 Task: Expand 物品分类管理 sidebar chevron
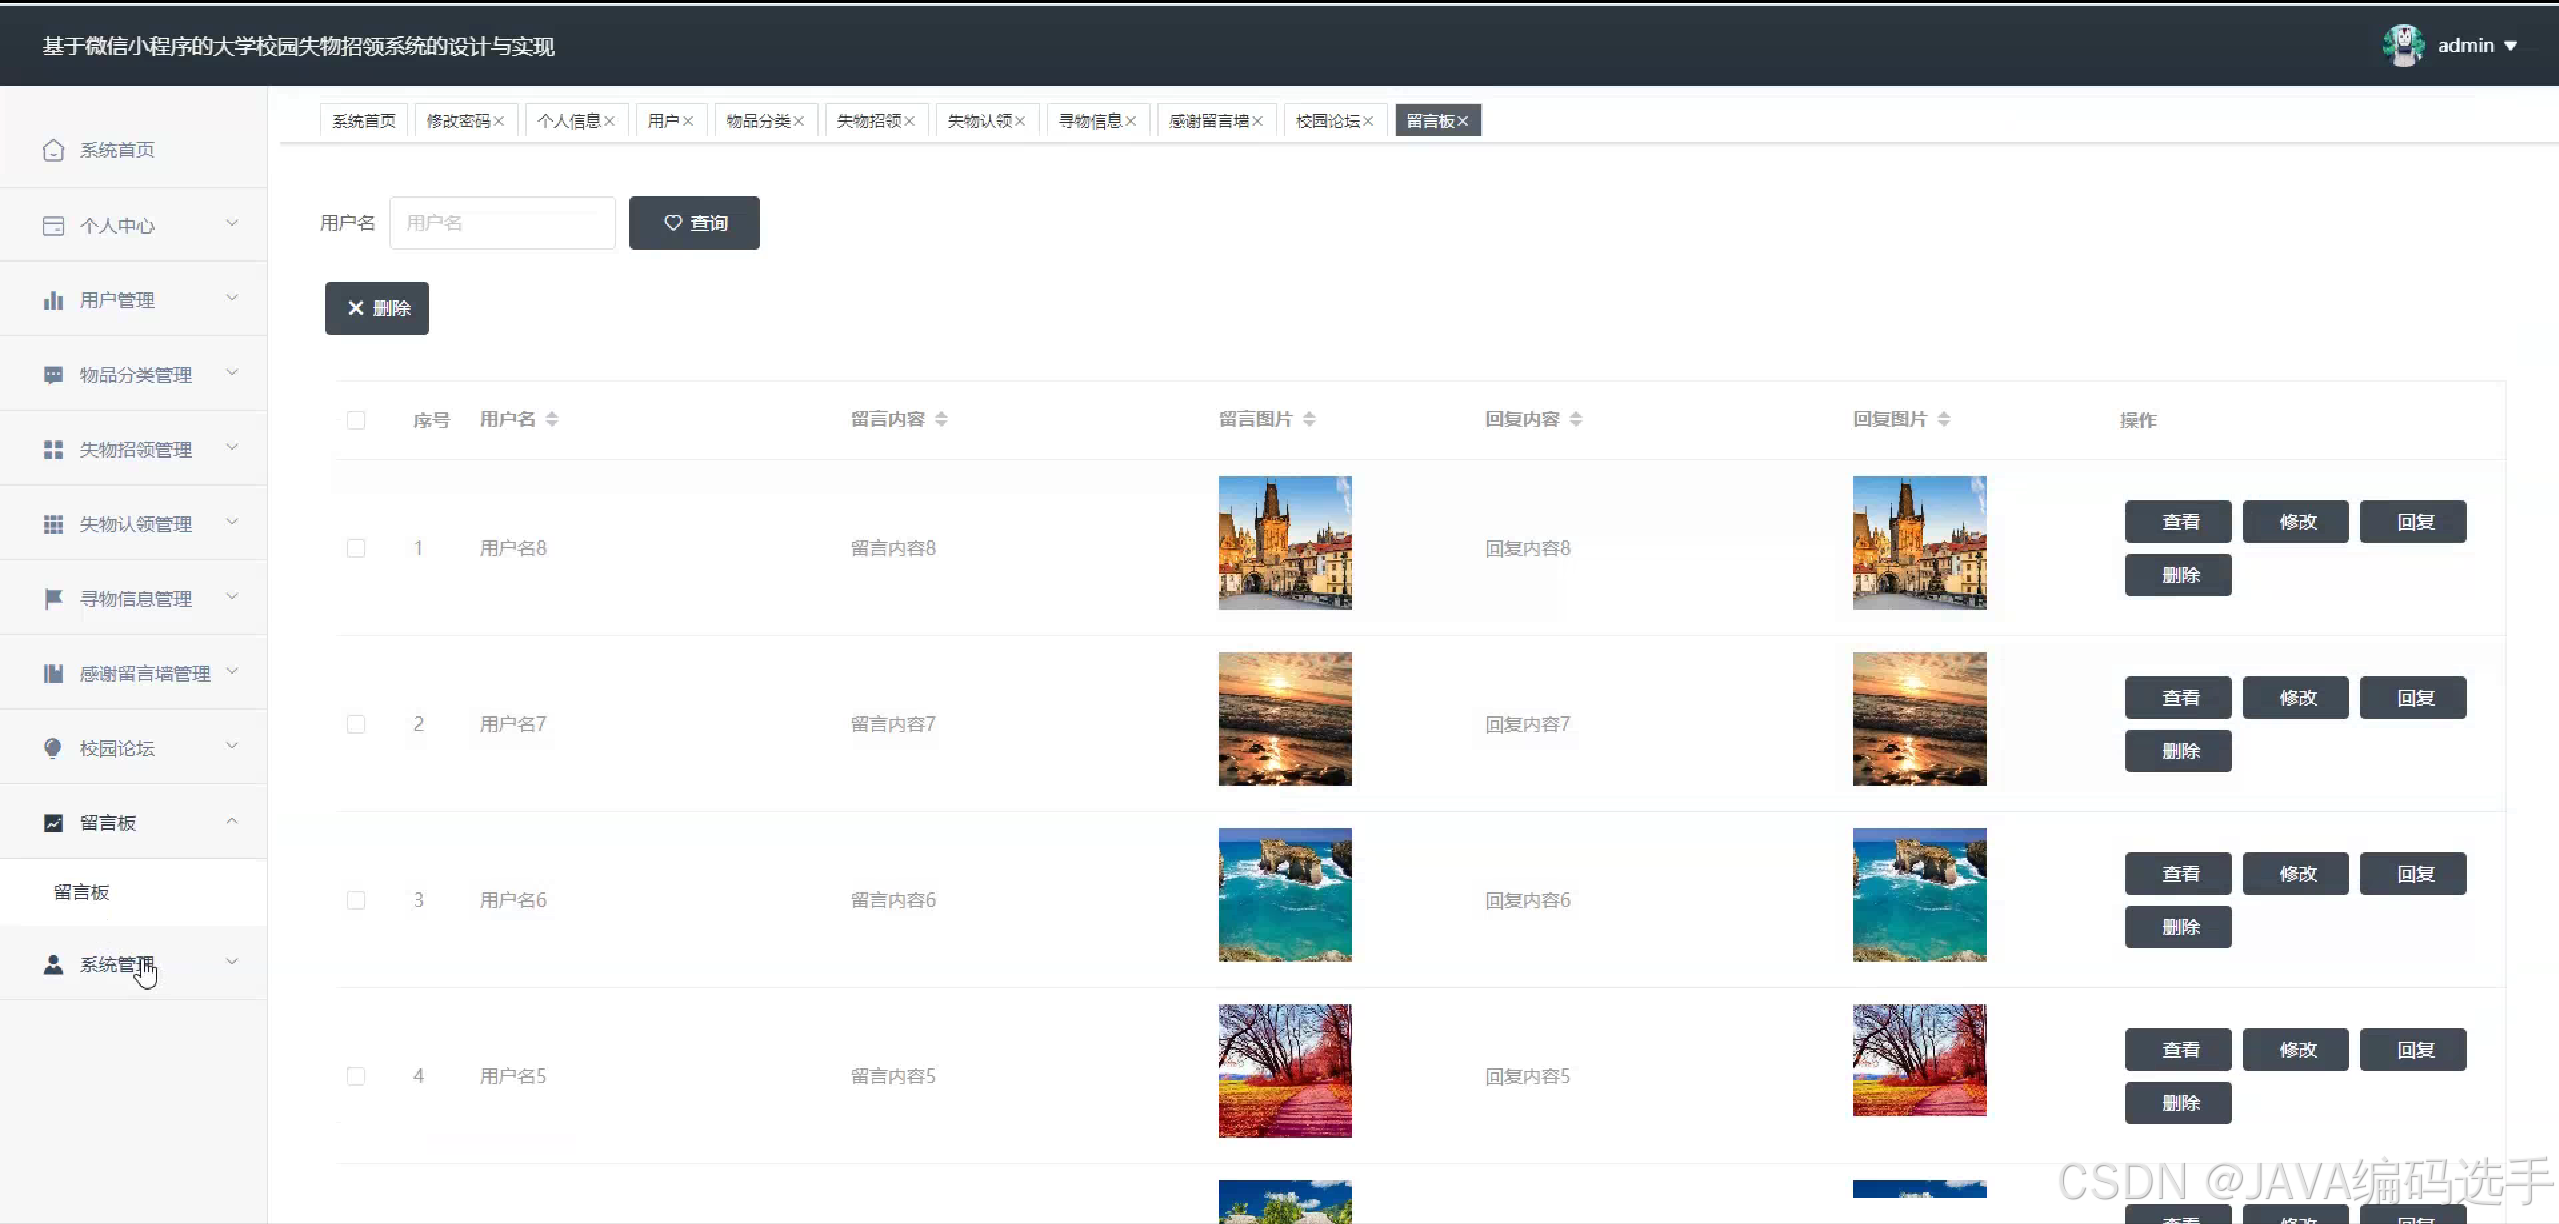[x=232, y=373]
